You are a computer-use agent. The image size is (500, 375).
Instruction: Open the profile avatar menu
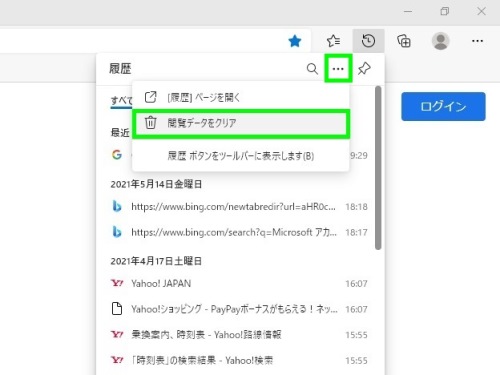(x=440, y=41)
